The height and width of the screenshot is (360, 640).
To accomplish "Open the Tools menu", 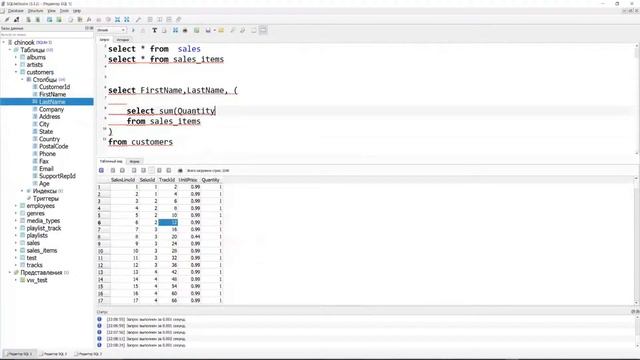I will [x=64, y=11].
